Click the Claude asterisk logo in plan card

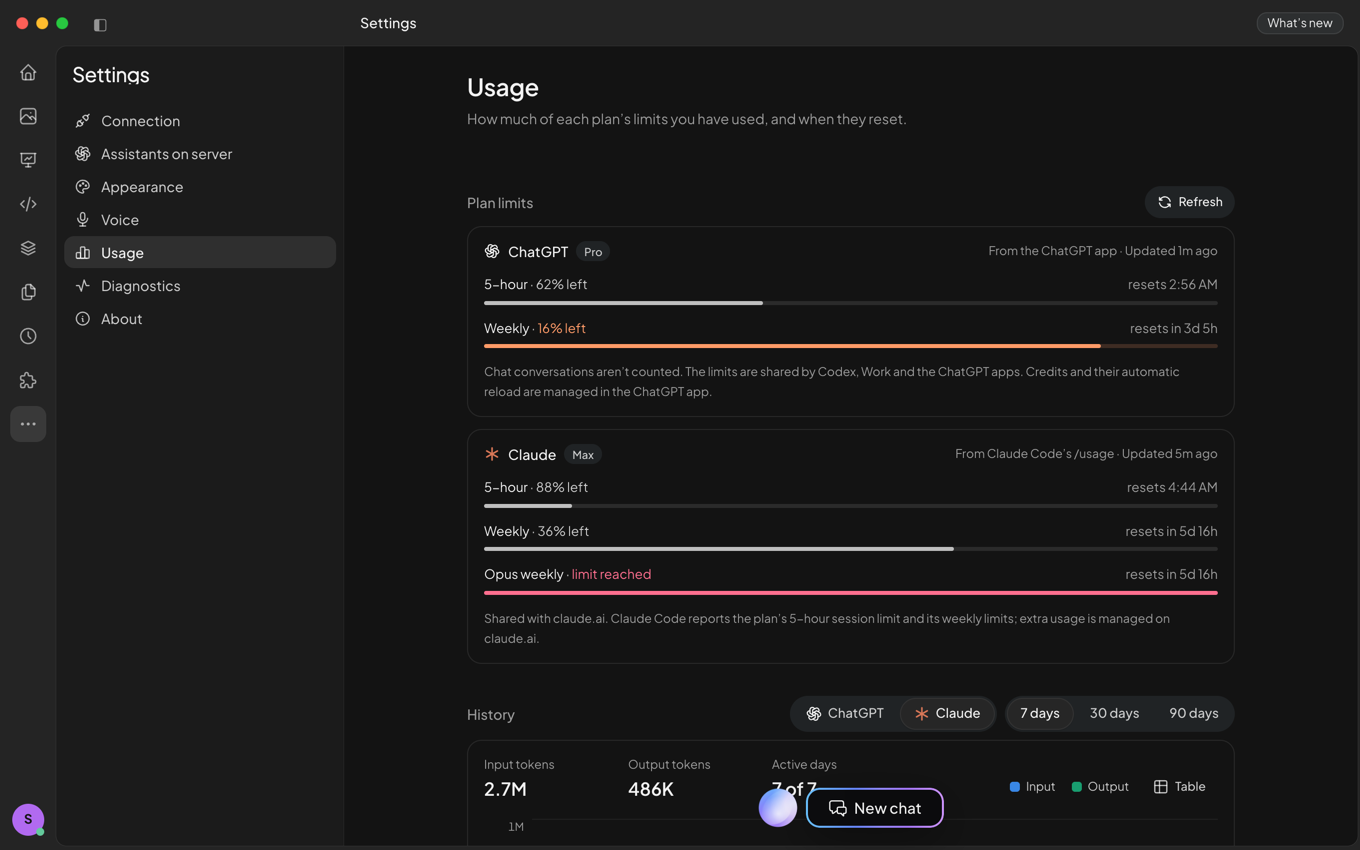pyautogui.click(x=492, y=454)
